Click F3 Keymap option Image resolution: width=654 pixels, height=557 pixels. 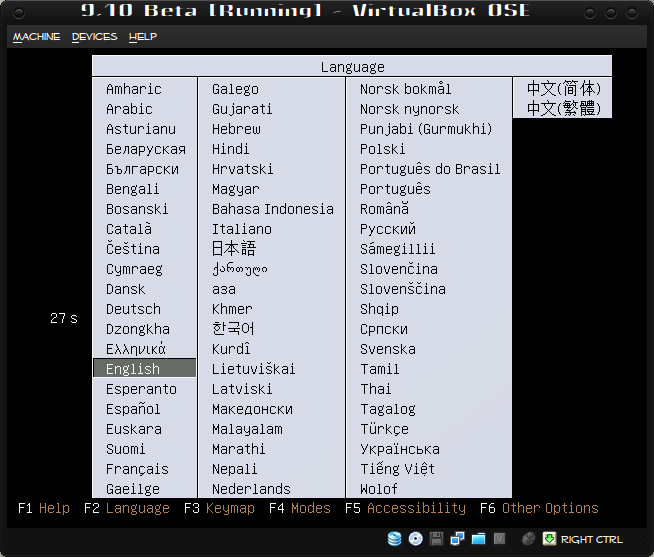[219, 508]
